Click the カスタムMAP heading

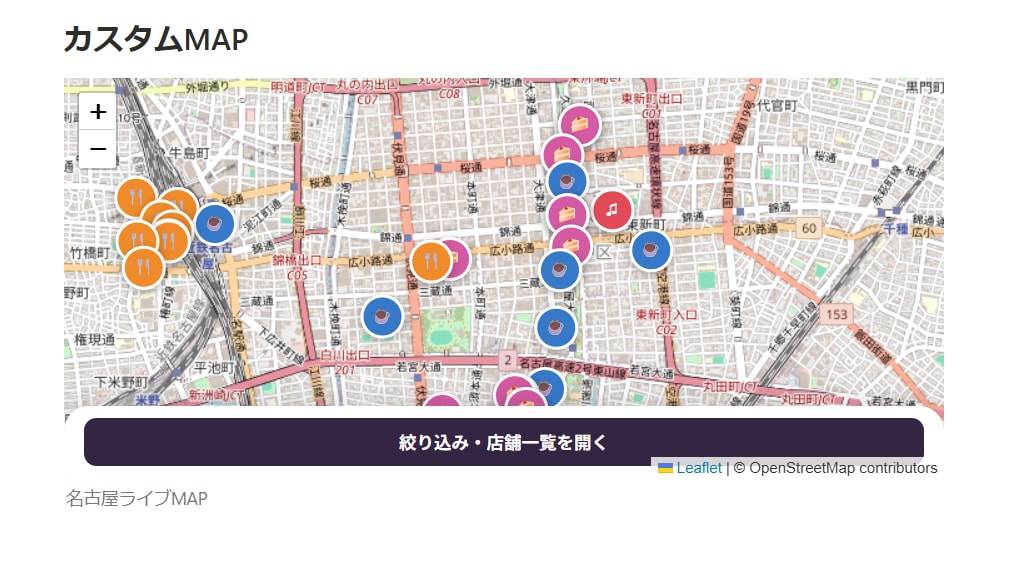point(156,38)
